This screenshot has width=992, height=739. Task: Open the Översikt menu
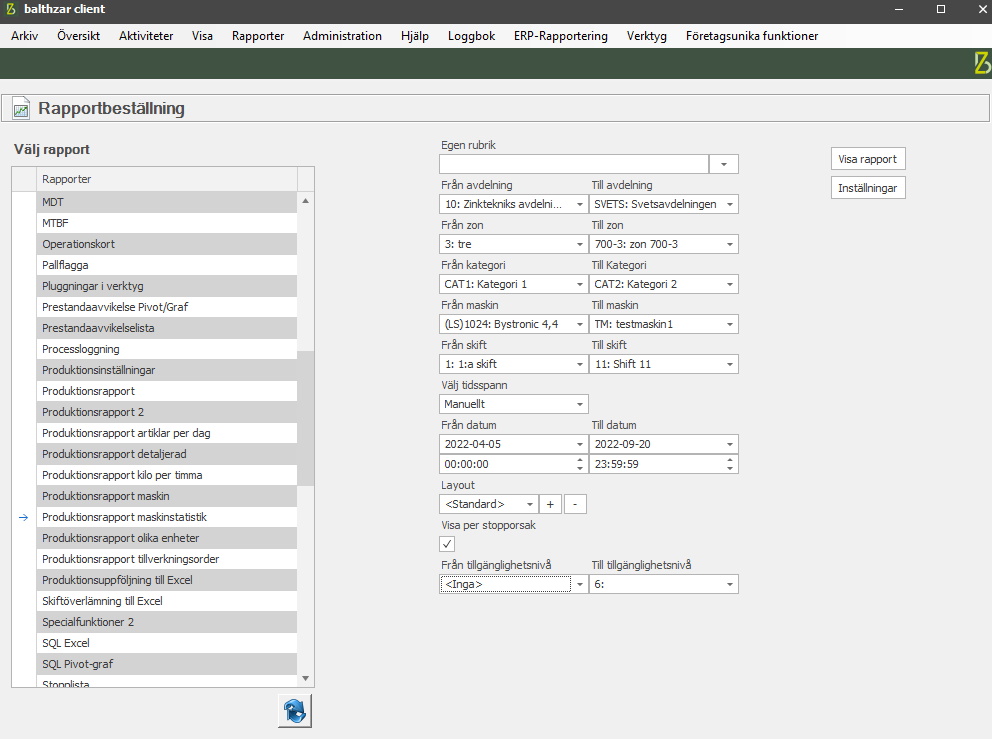78,36
